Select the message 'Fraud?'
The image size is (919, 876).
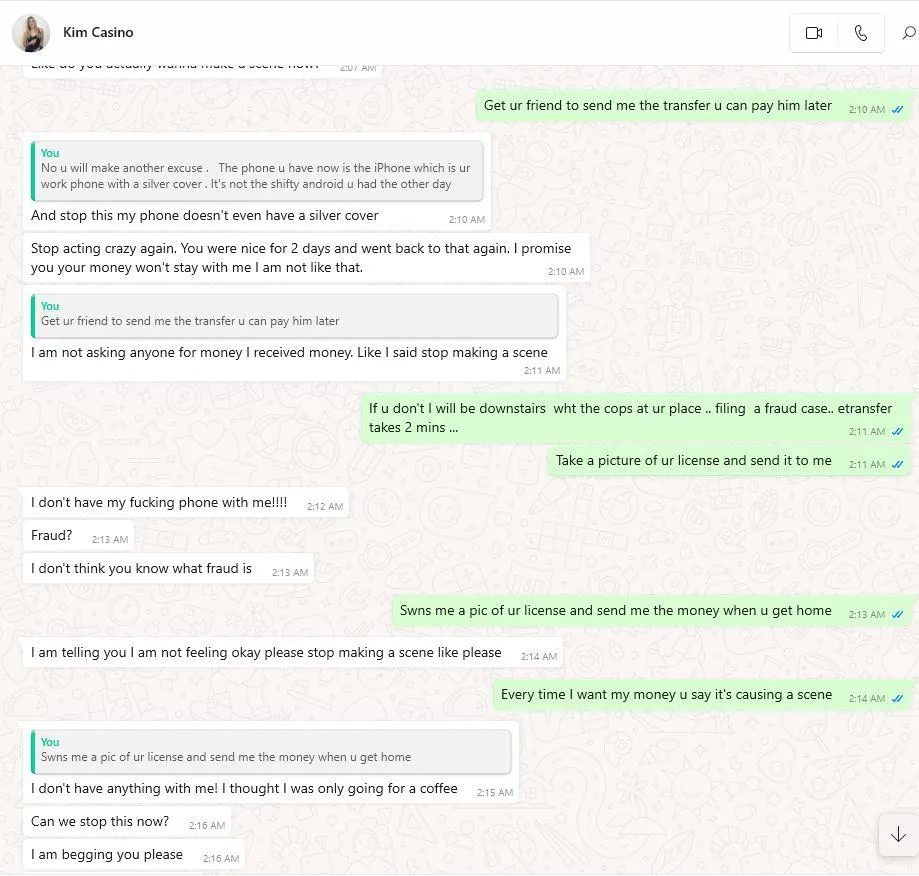pyautogui.click(x=78, y=536)
